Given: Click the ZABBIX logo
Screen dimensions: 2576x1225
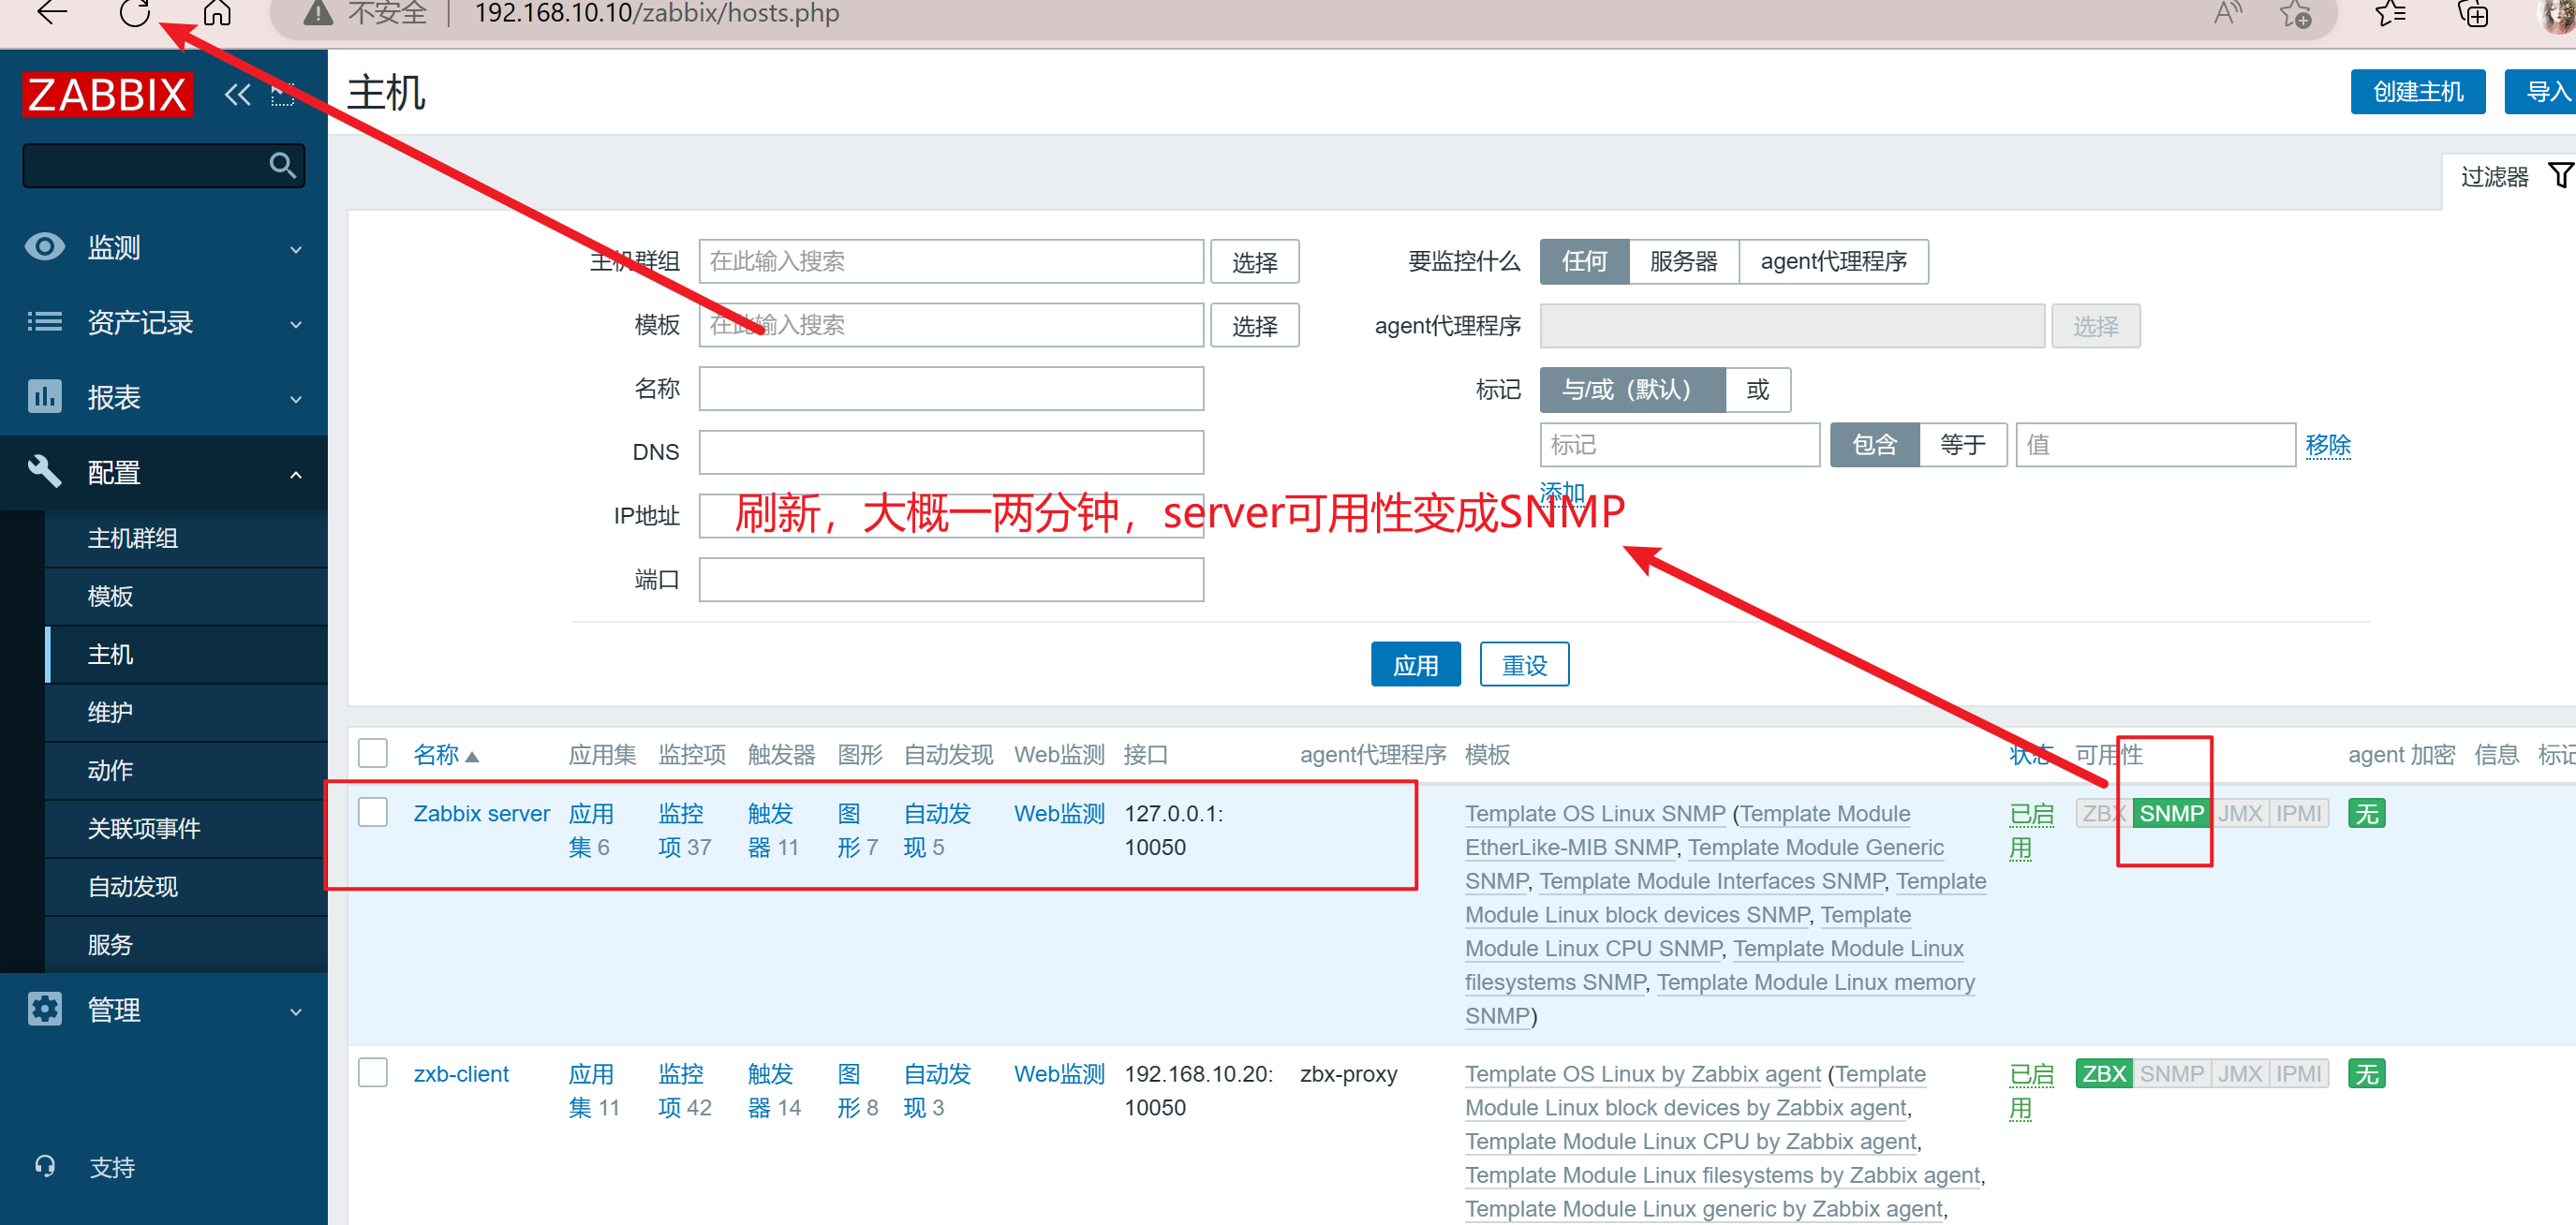Looking at the screenshot, I should (107, 95).
